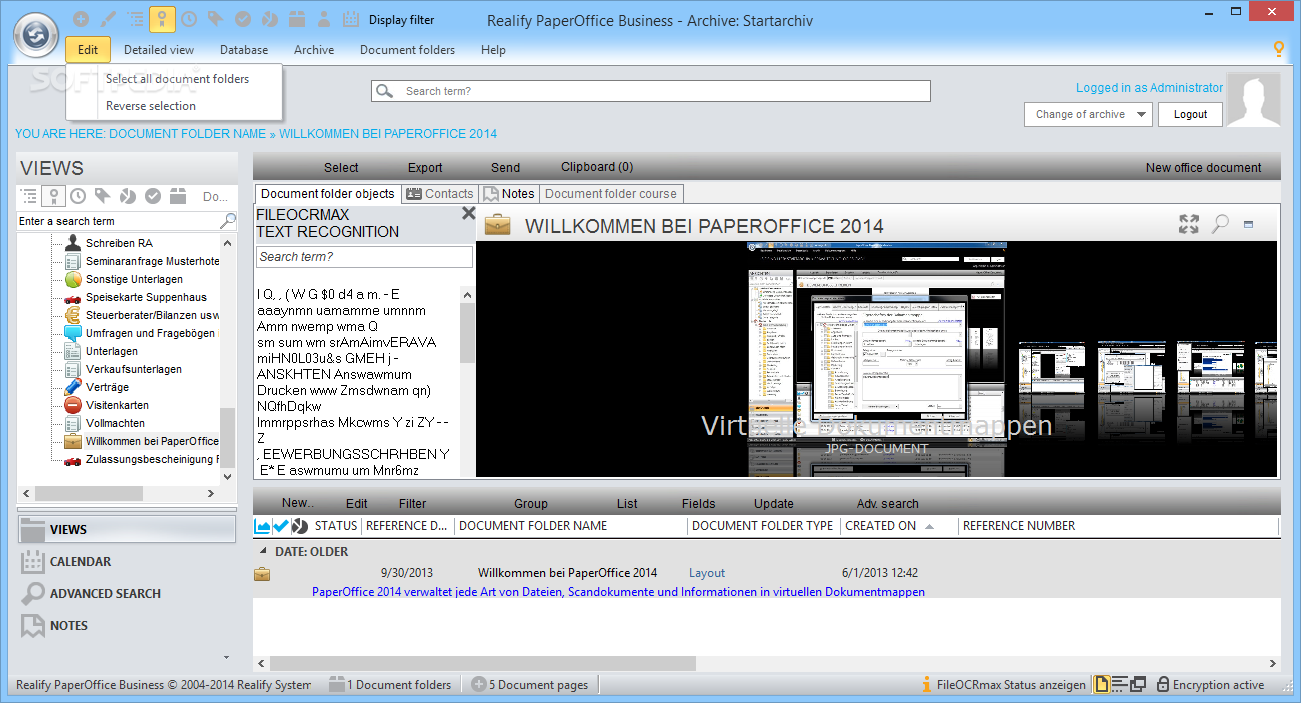
Task: Click the fullscreen expand icon in preview header
Action: [x=1189, y=224]
